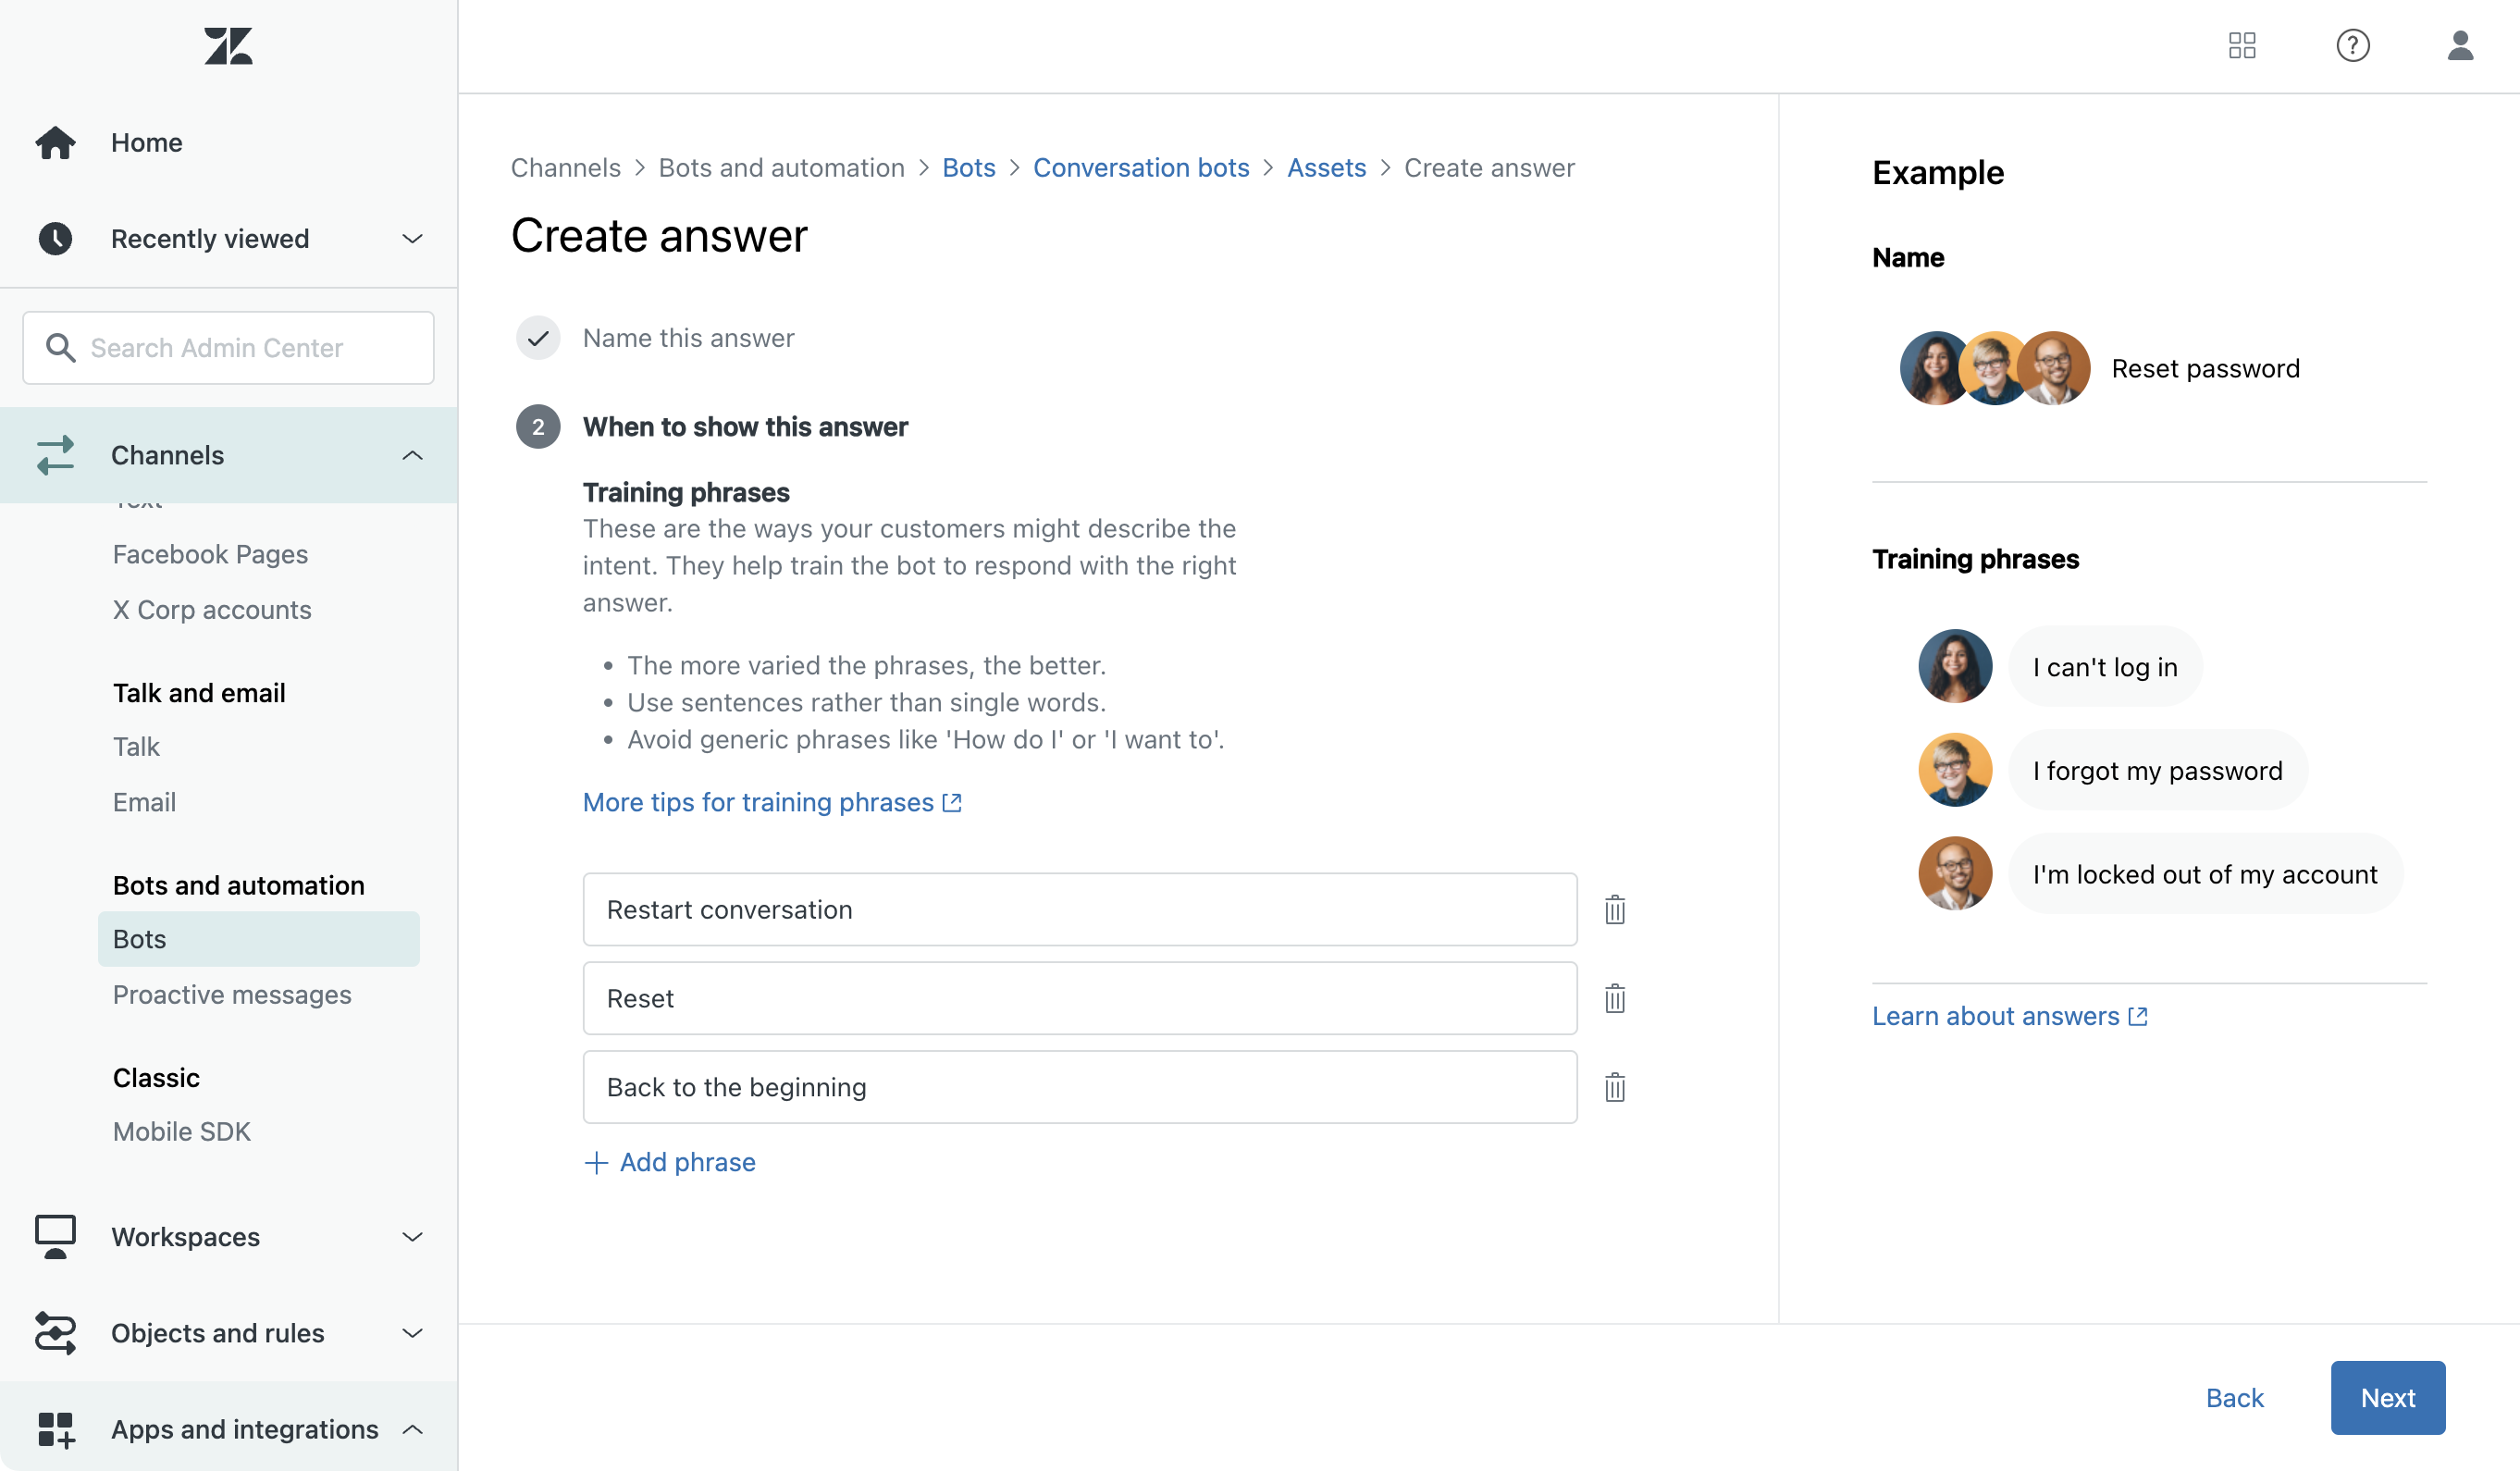The width and height of the screenshot is (2520, 1471).
Task: Open the Home icon in the sidebar
Action: [56, 142]
